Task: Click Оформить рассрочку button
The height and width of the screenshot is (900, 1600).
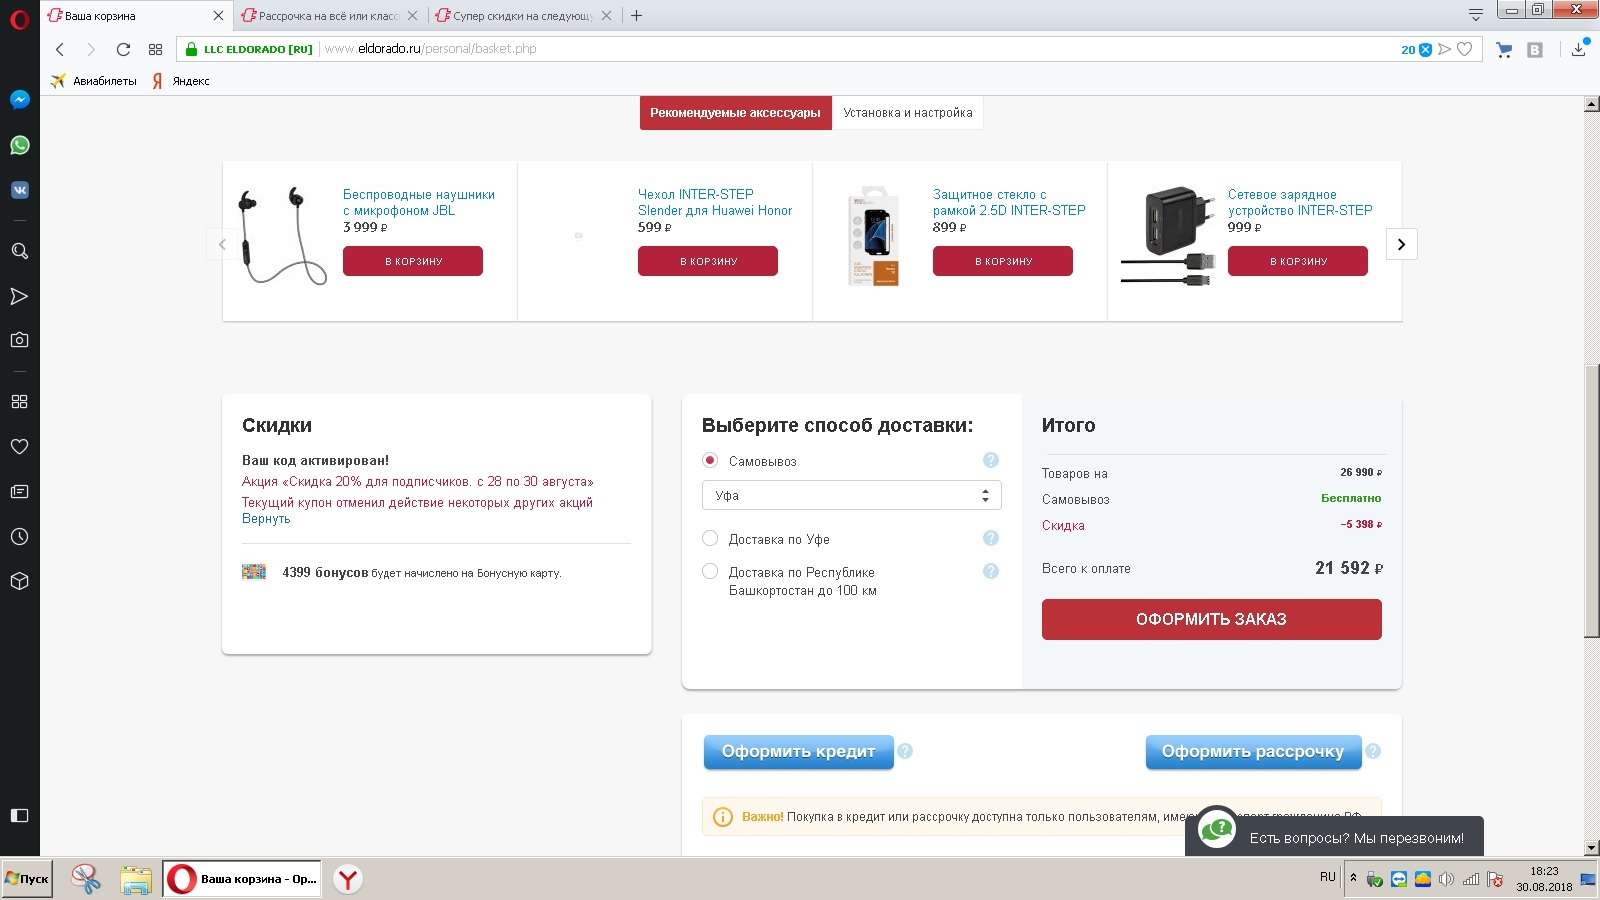Action: point(1253,751)
